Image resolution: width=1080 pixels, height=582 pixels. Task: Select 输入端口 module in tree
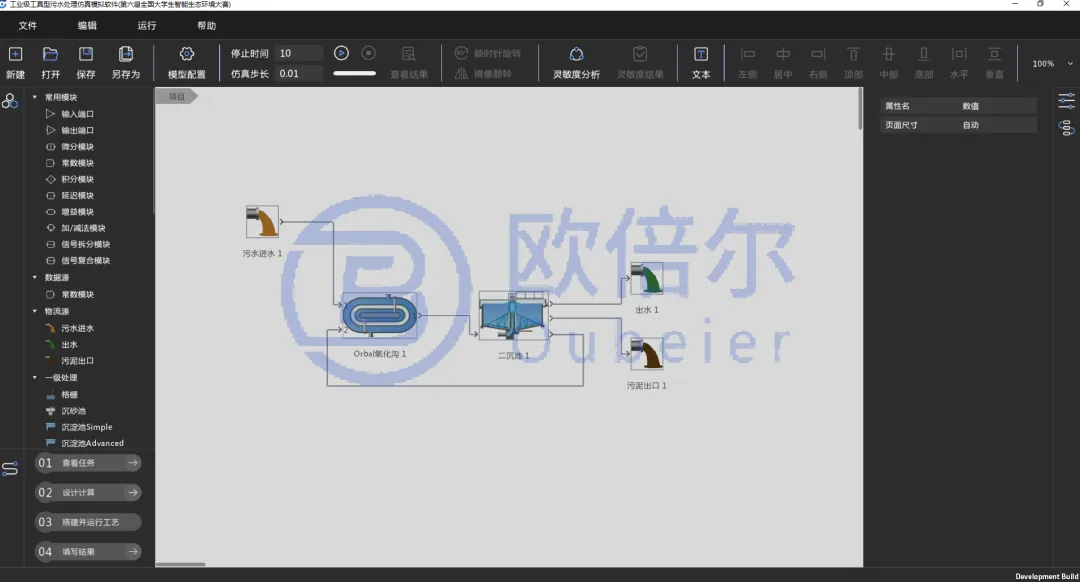[x=77, y=114]
